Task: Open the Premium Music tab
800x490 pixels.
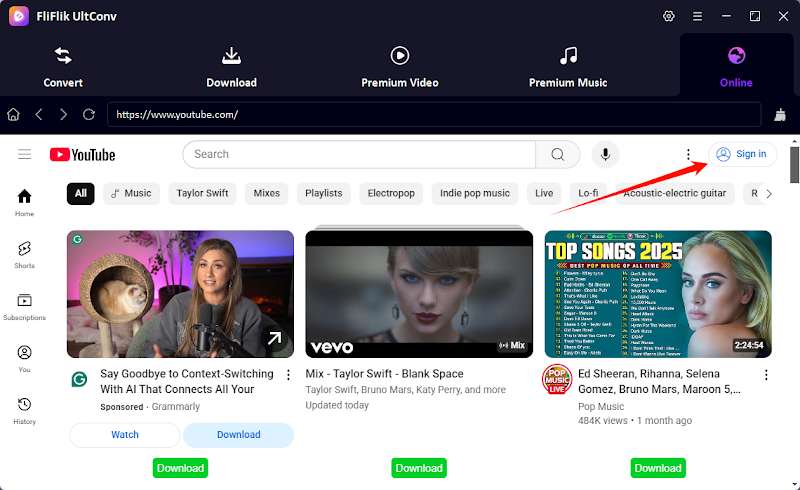Action: point(568,67)
